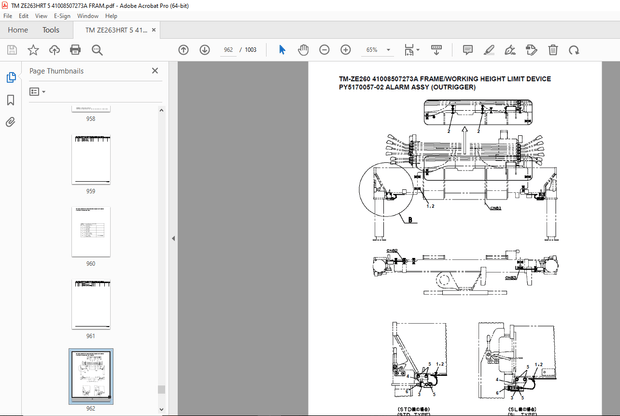Print the document
The width and height of the screenshot is (620, 416).
pyautogui.click(x=75, y=50)
